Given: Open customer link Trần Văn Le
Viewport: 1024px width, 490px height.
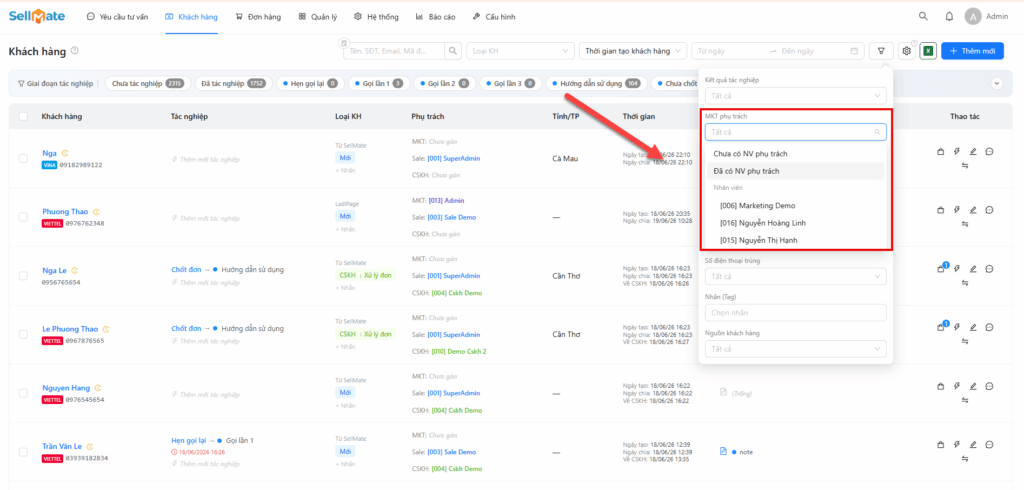Looking at the screenshot, I should (x=62, y=446).
